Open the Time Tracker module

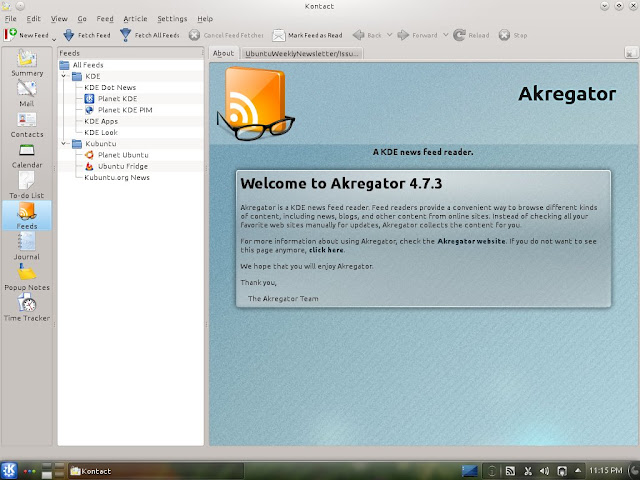[x=27, y=308]
